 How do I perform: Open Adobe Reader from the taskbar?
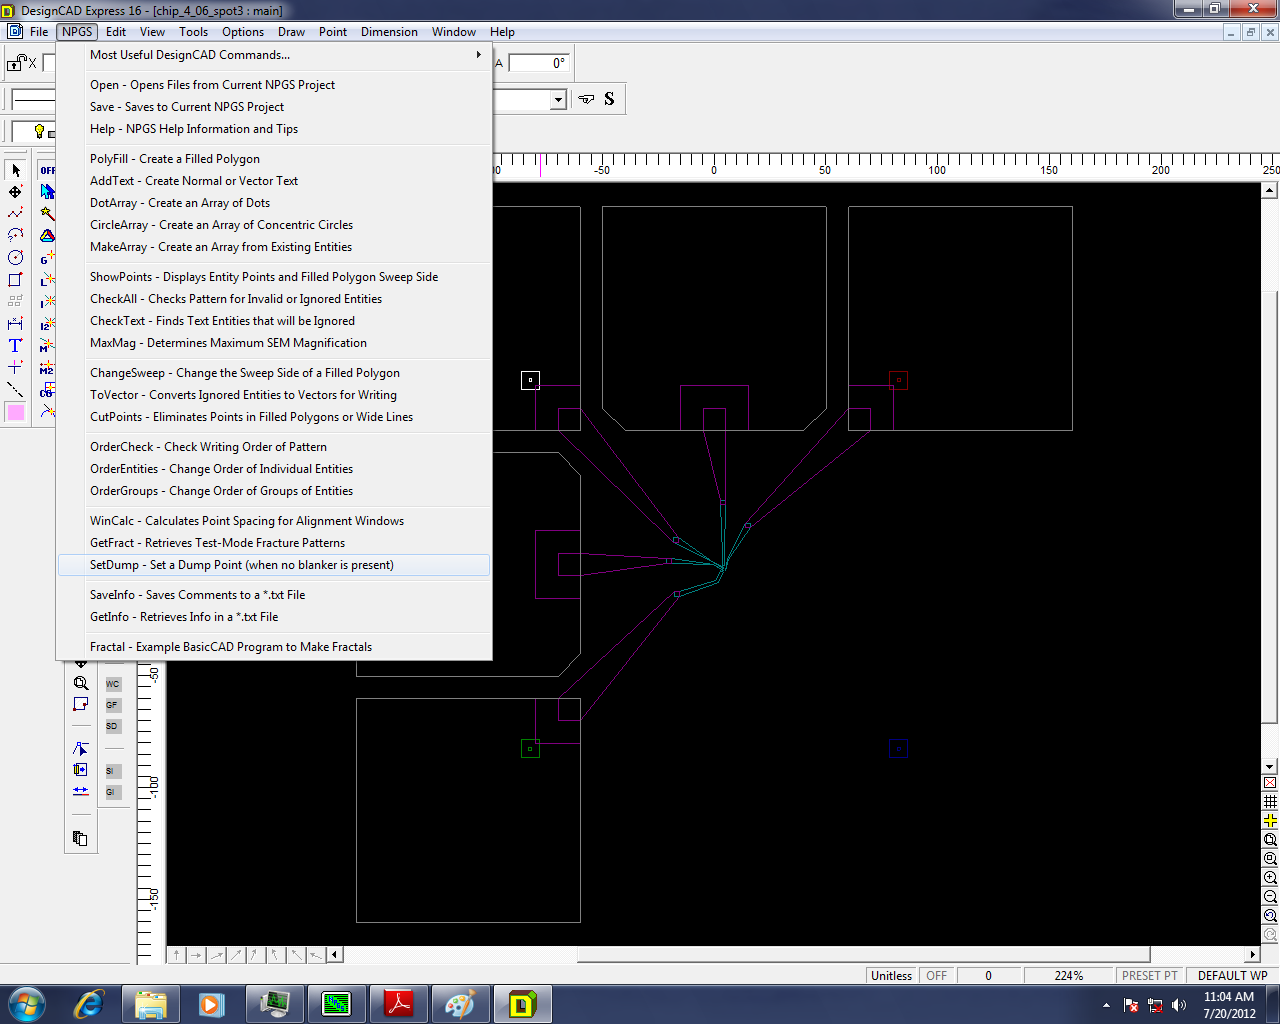tap(399, 1004)
